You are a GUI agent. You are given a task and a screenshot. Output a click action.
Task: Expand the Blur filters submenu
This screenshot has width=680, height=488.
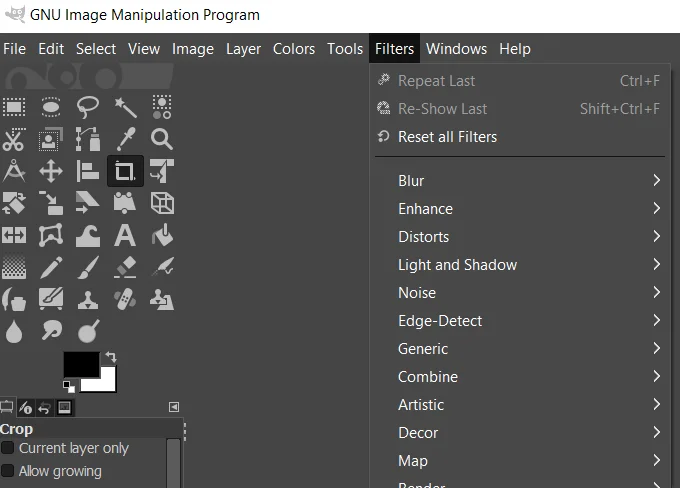[x=520, y=180]
